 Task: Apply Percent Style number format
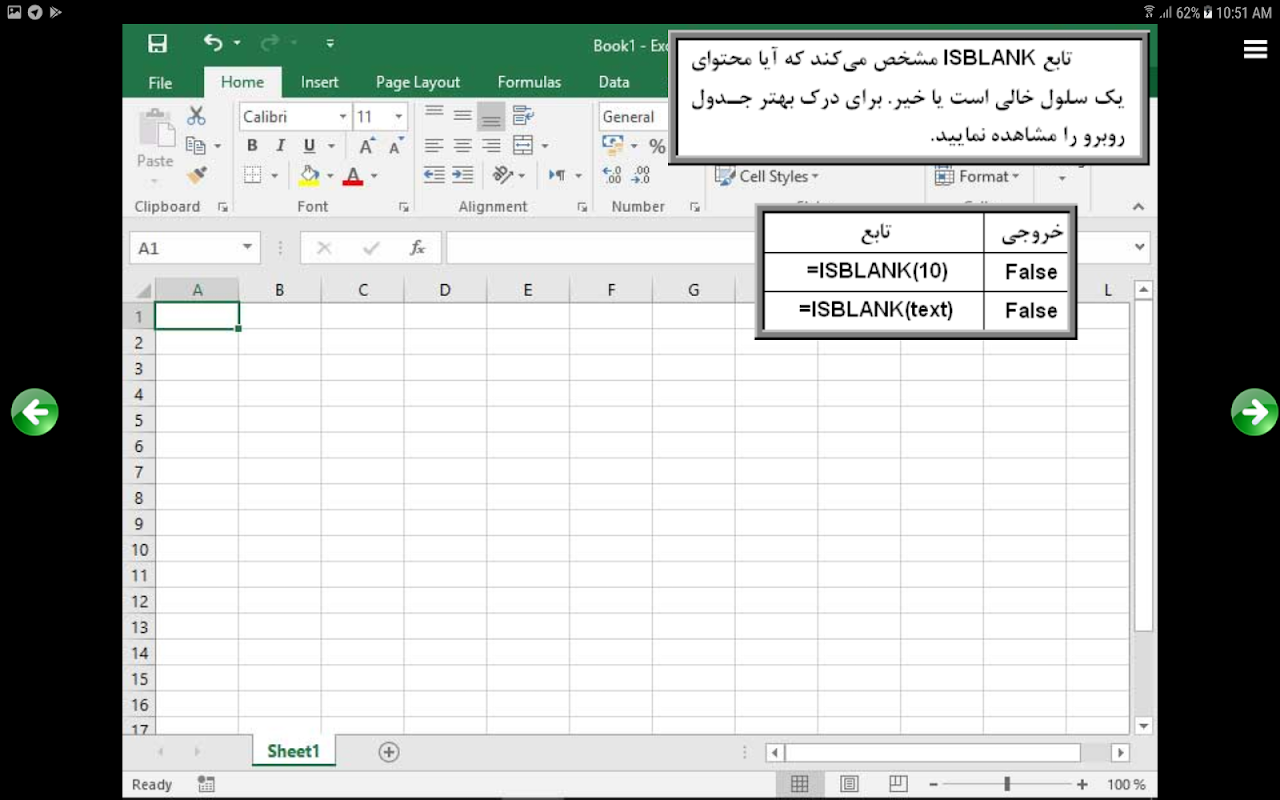coord(657,146)
